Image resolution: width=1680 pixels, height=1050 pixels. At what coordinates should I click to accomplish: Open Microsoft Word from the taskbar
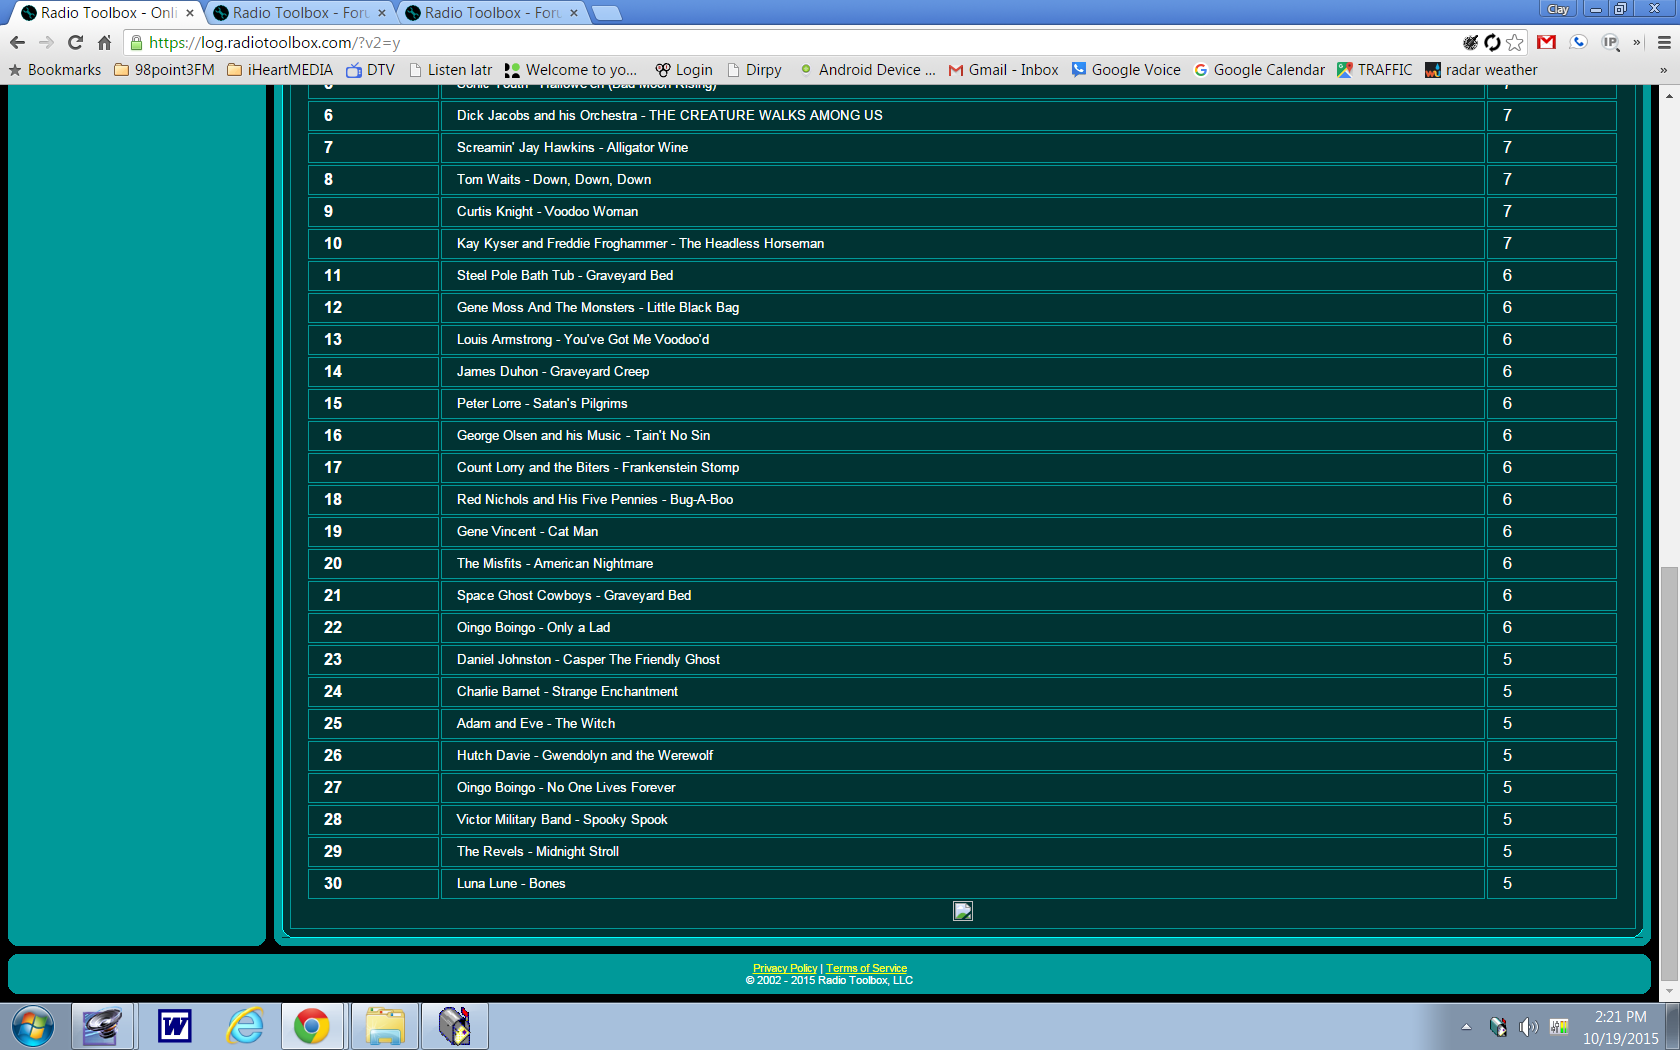click(x=175, y=1026)
